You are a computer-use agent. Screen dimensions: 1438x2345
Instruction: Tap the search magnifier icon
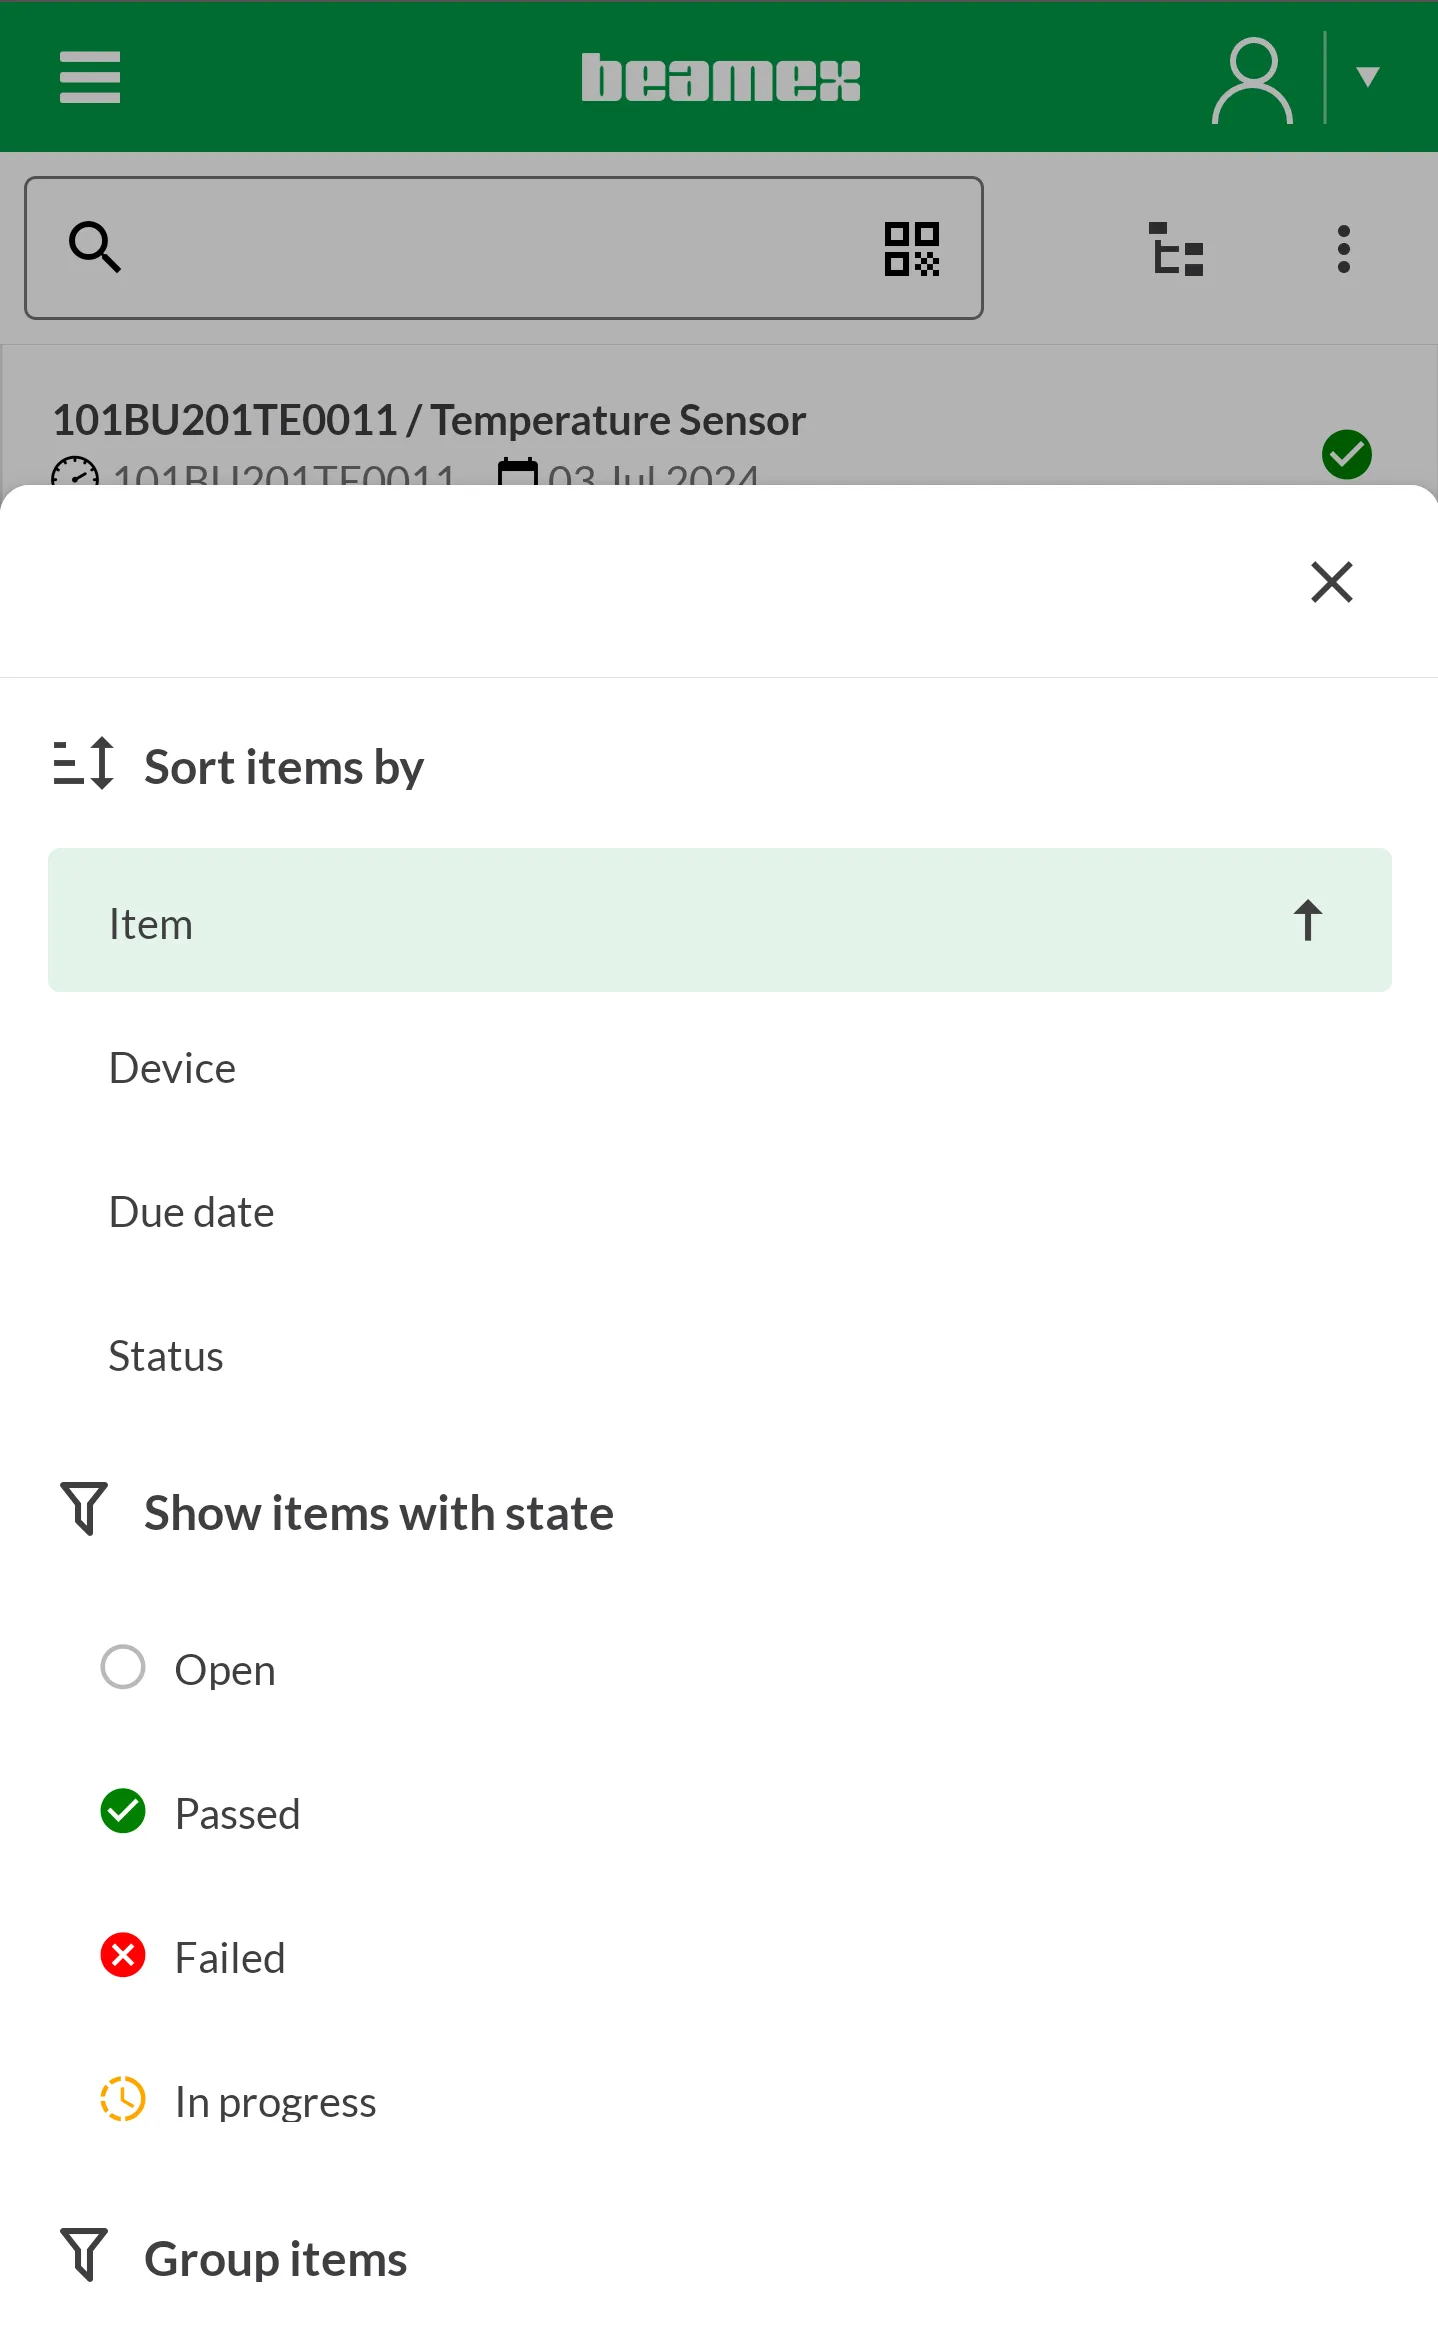[95, 247]
